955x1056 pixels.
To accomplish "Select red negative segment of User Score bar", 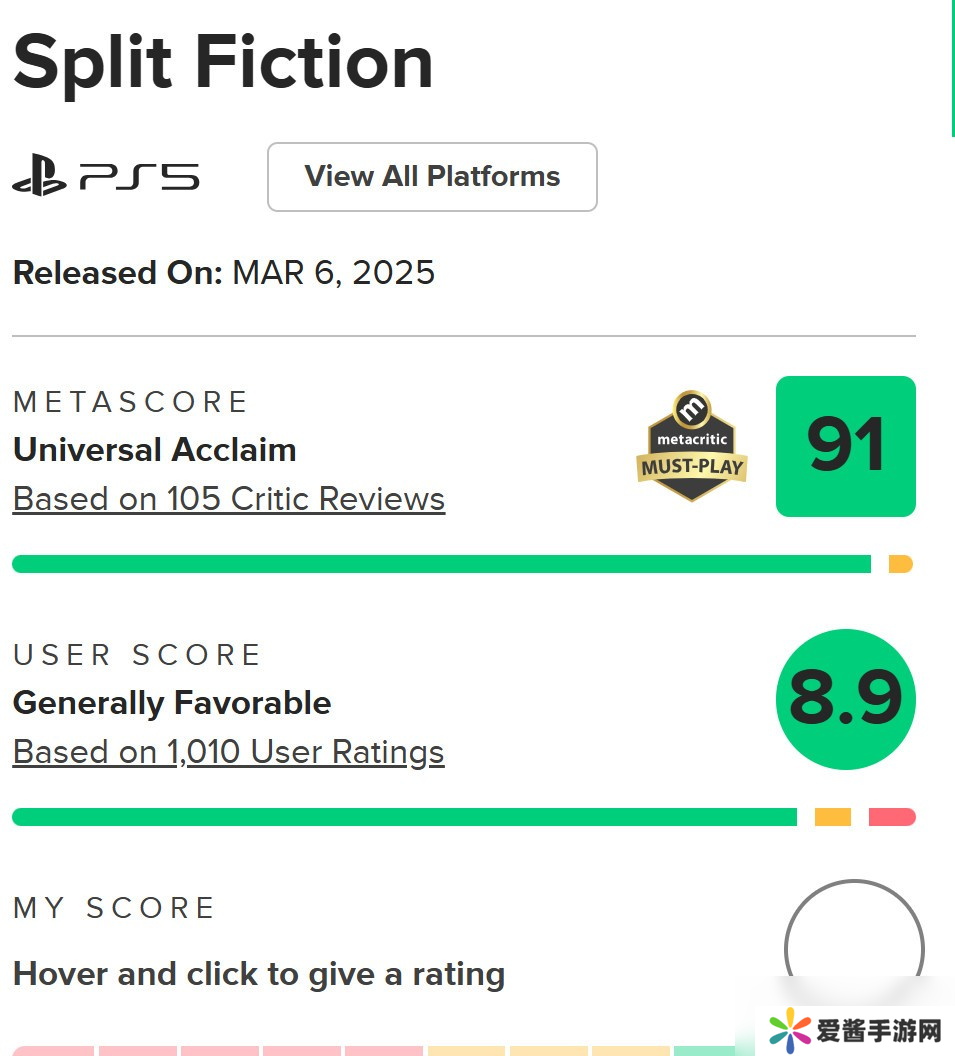I will 892,817.
